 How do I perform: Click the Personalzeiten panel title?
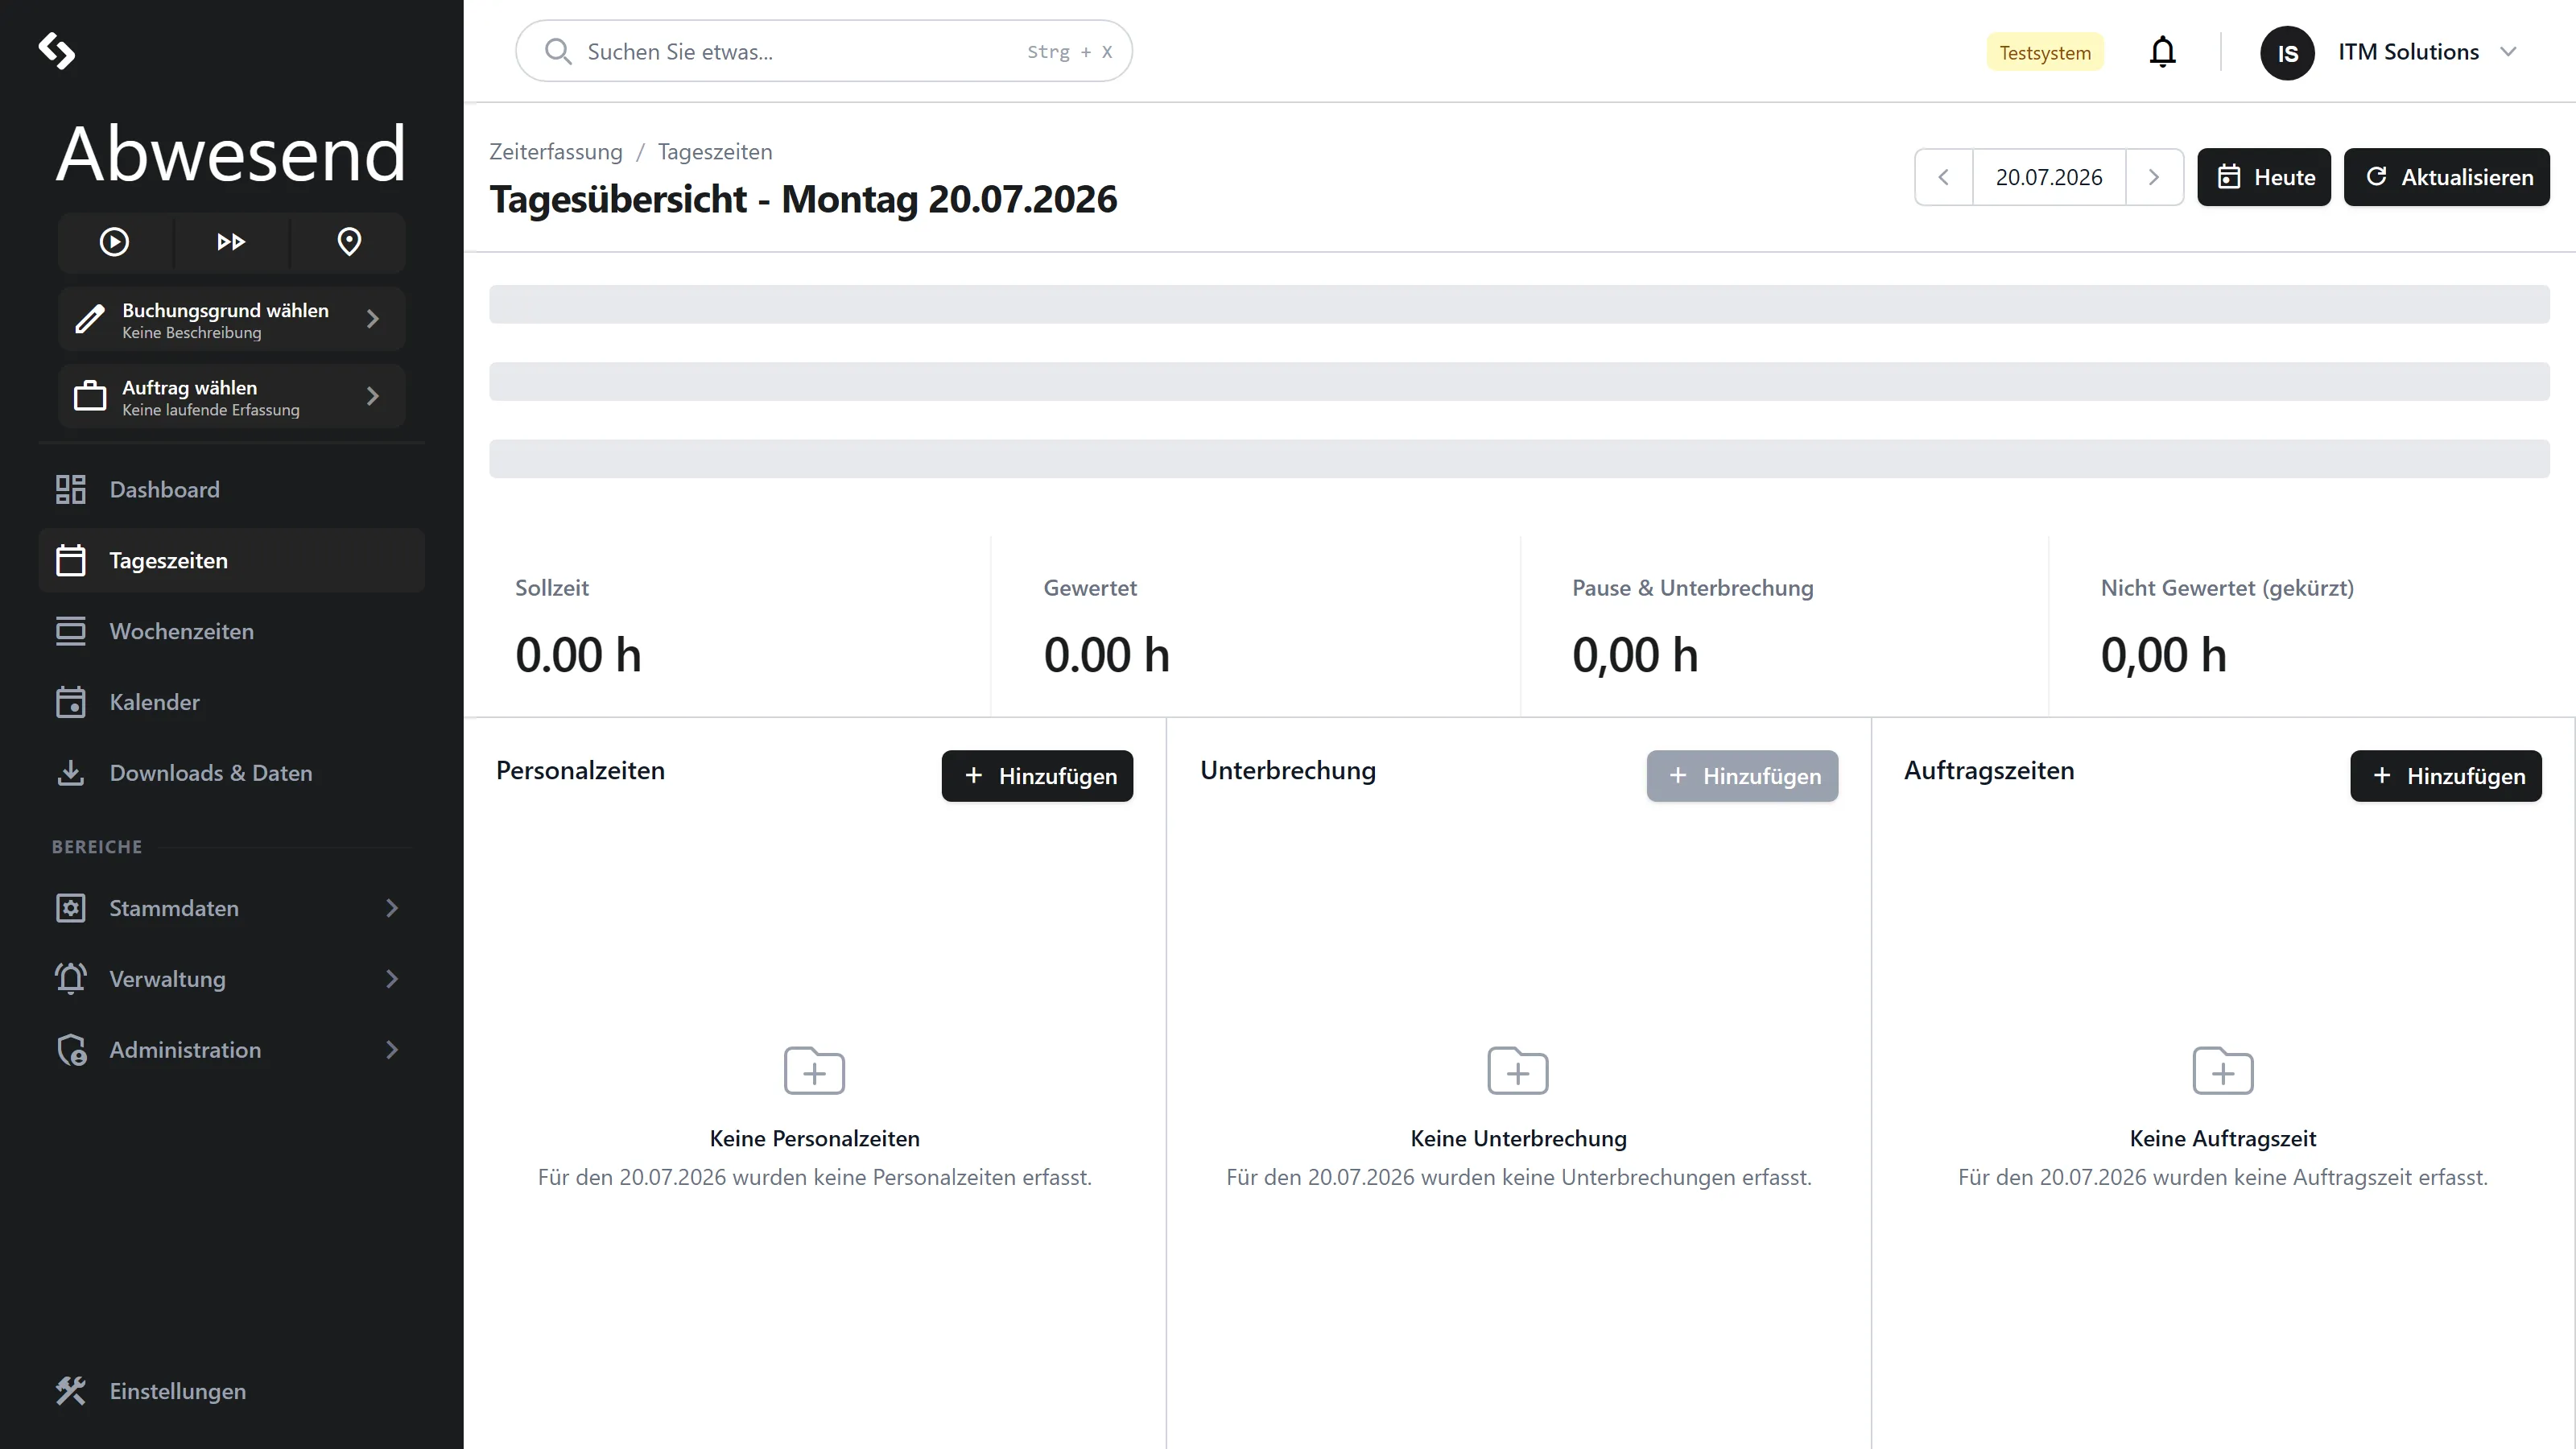[580, 771]
